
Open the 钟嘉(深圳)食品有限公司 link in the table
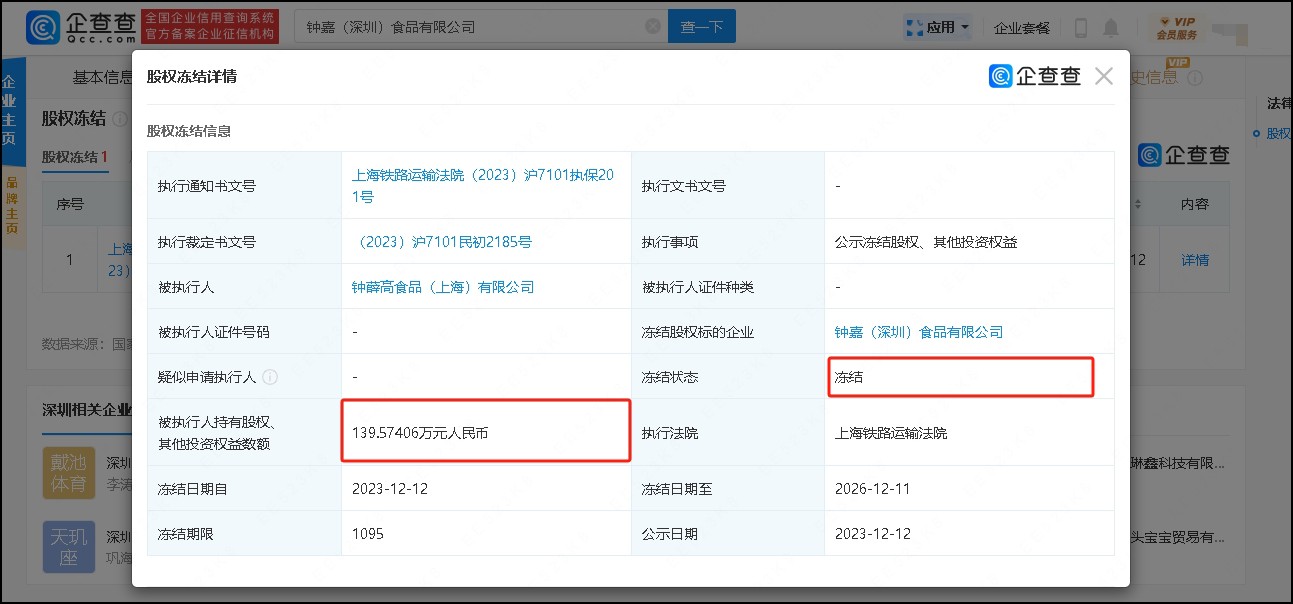(x=918, y=332)
